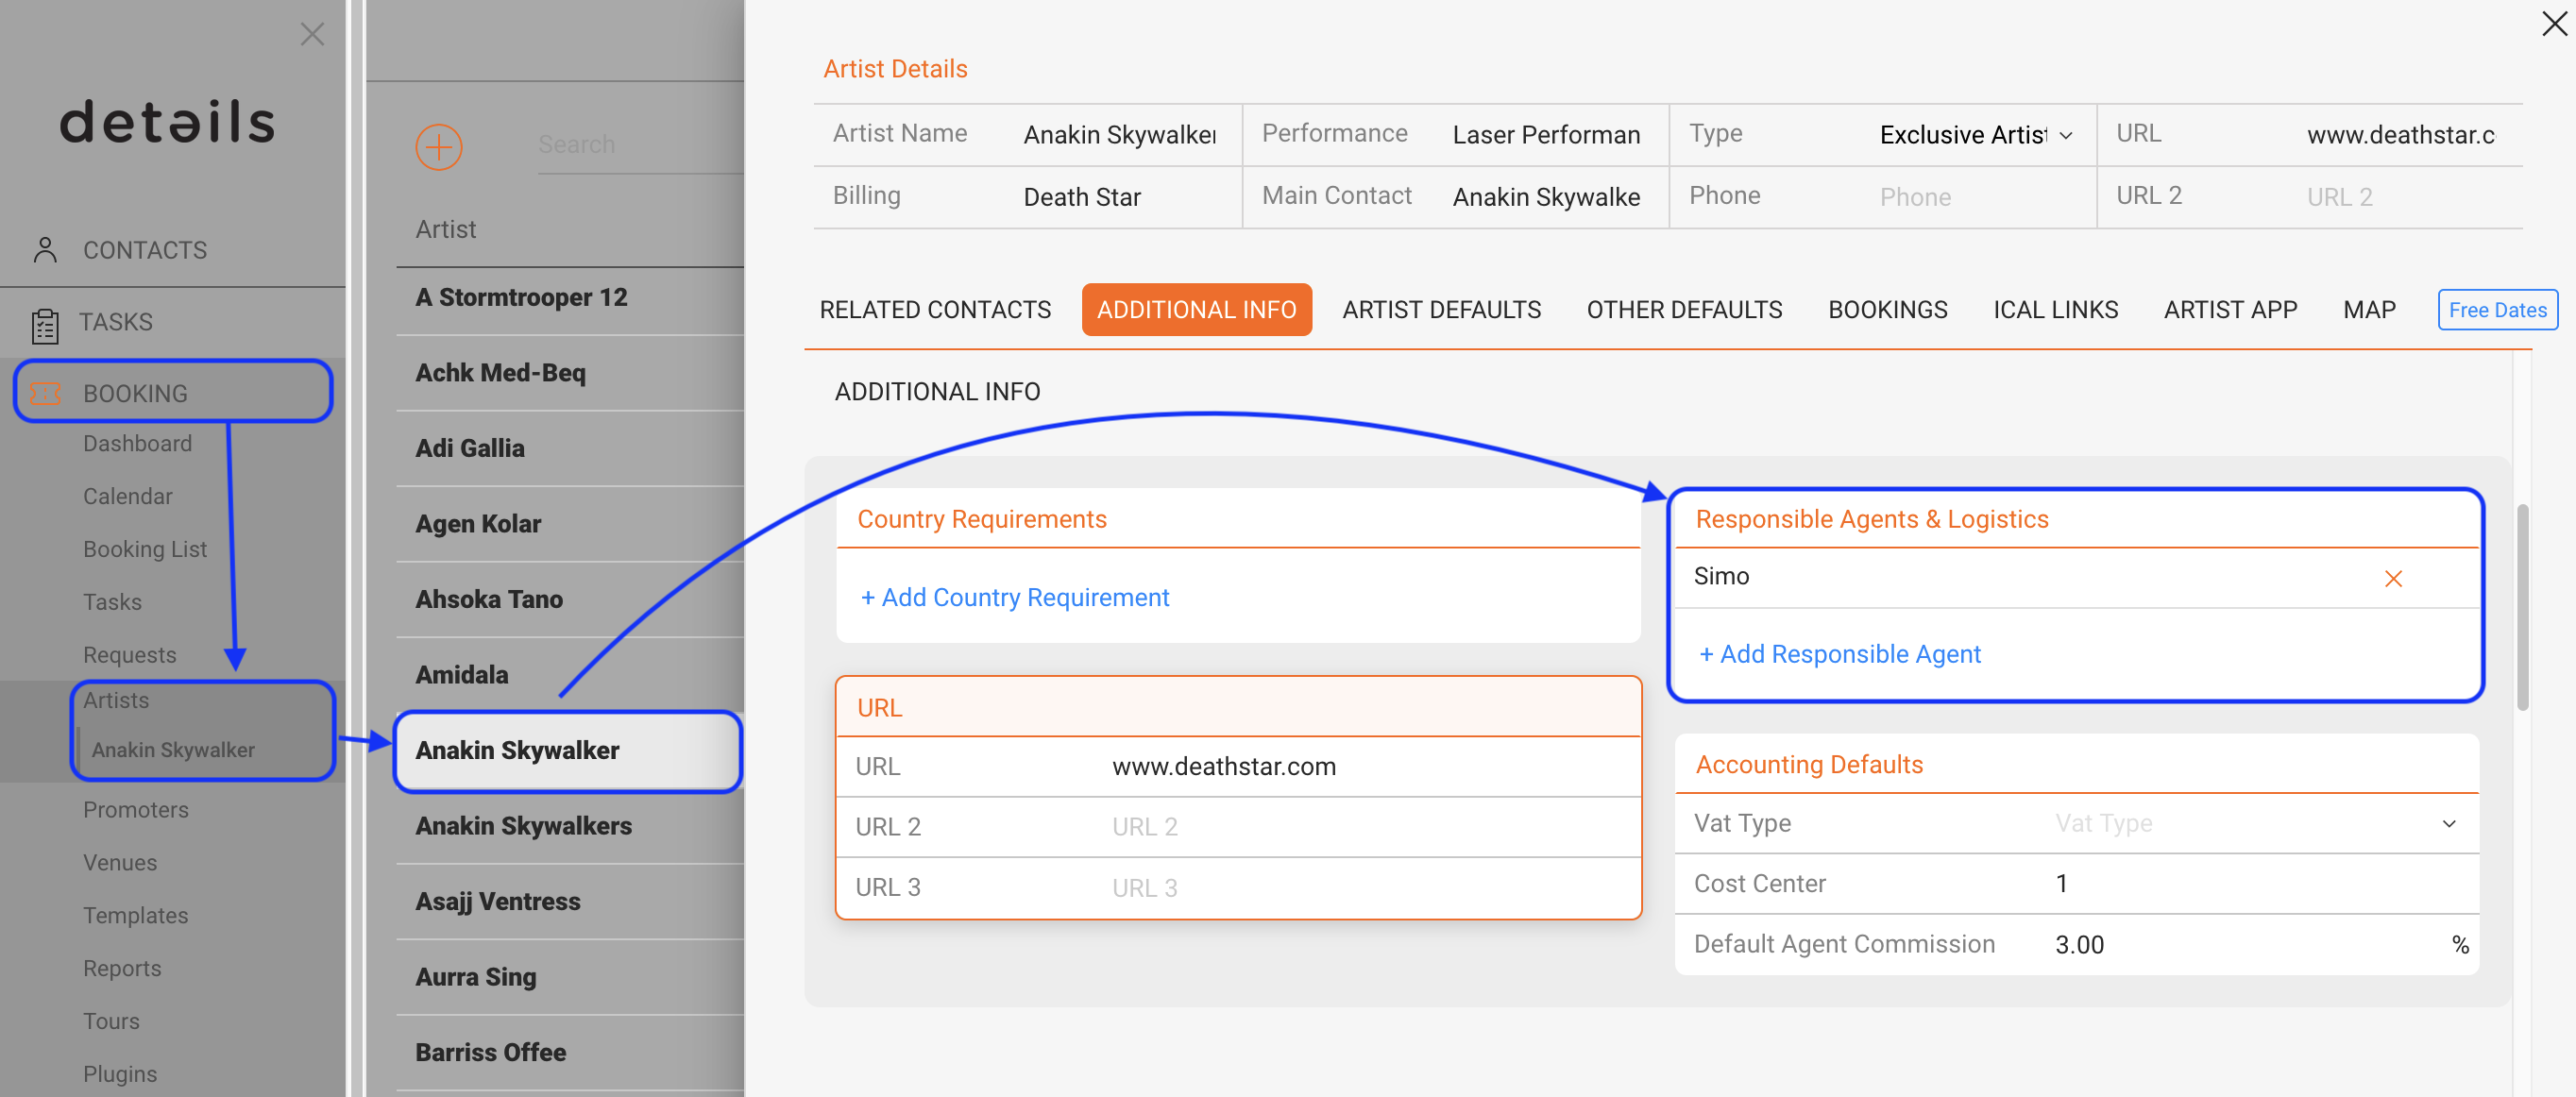Image resolution: width=2576 pixels, height=1097 pixels.
Task: Click Add Responsible Agent link
Action: 1839,654
